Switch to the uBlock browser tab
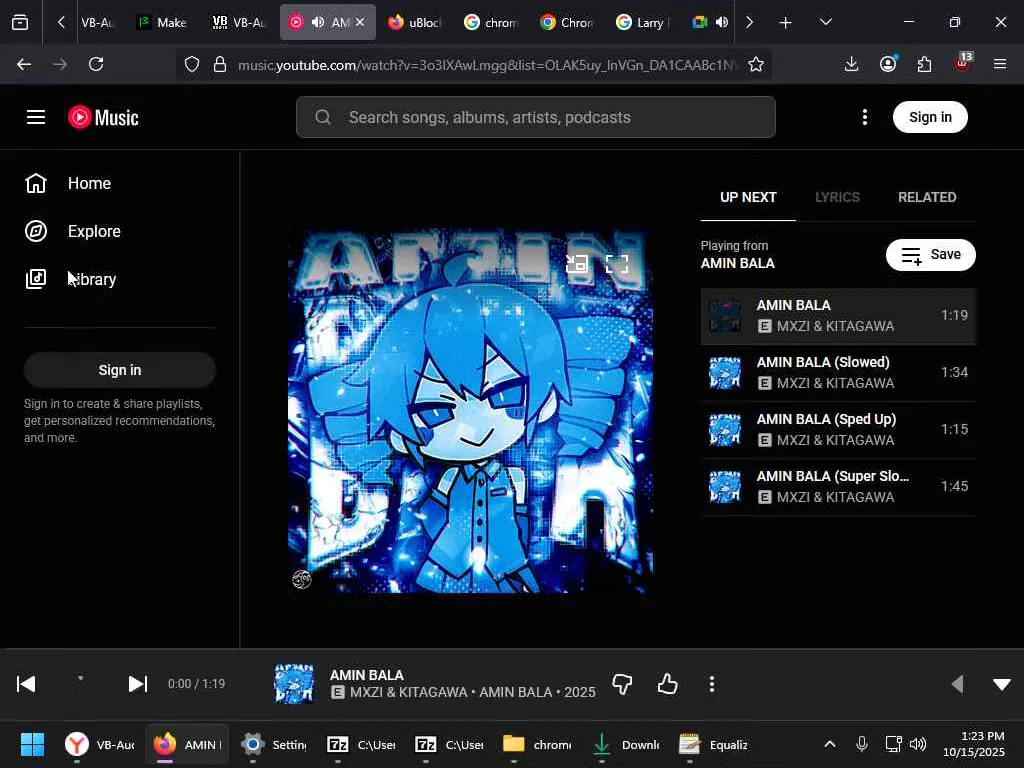The width and height of the screenshot is (1024, 768). tap(414, 22)
